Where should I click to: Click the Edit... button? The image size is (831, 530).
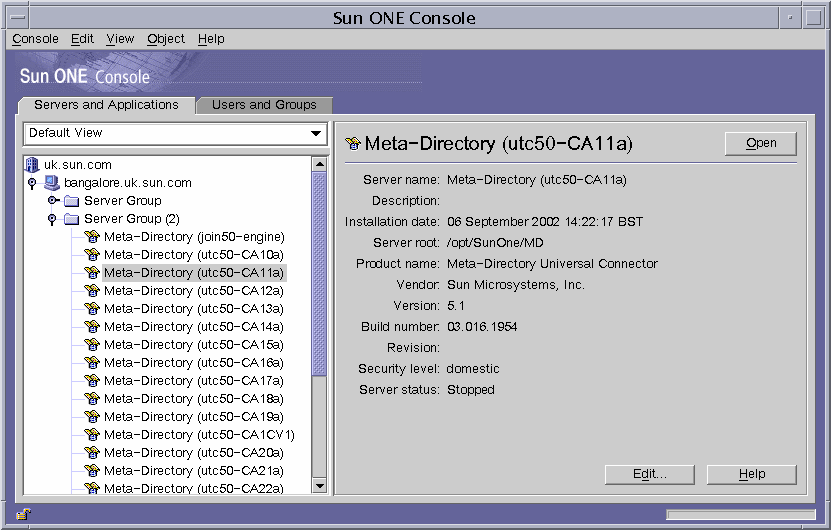(x=650, y=474)
